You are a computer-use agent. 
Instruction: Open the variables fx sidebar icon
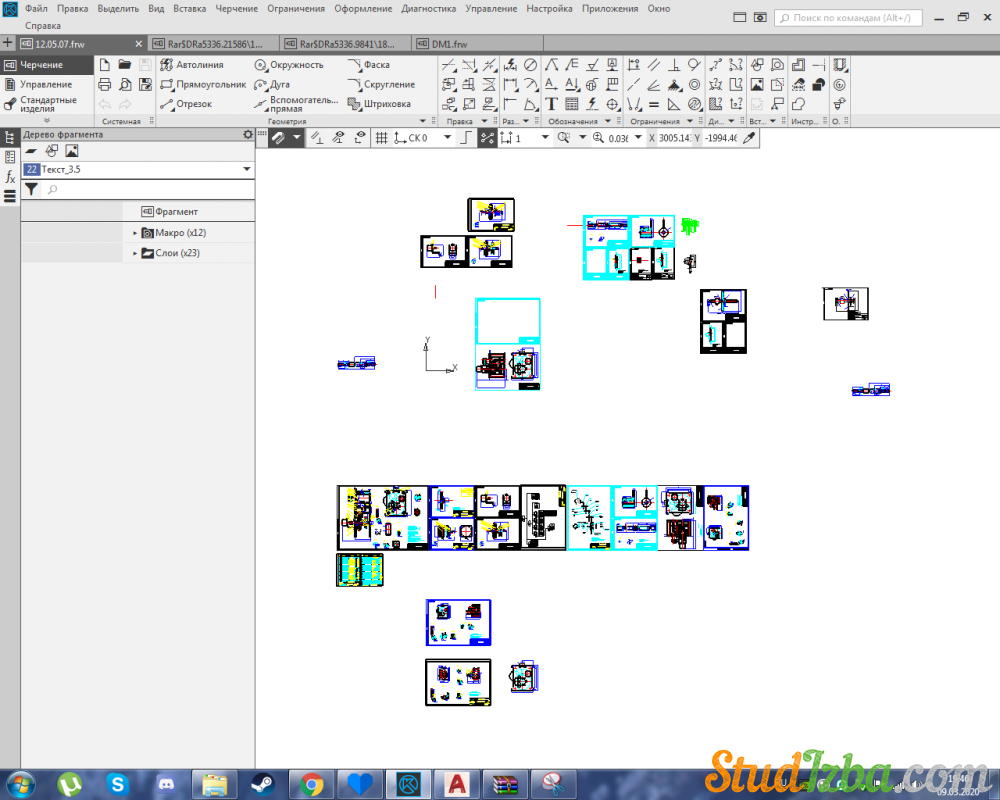10,177
